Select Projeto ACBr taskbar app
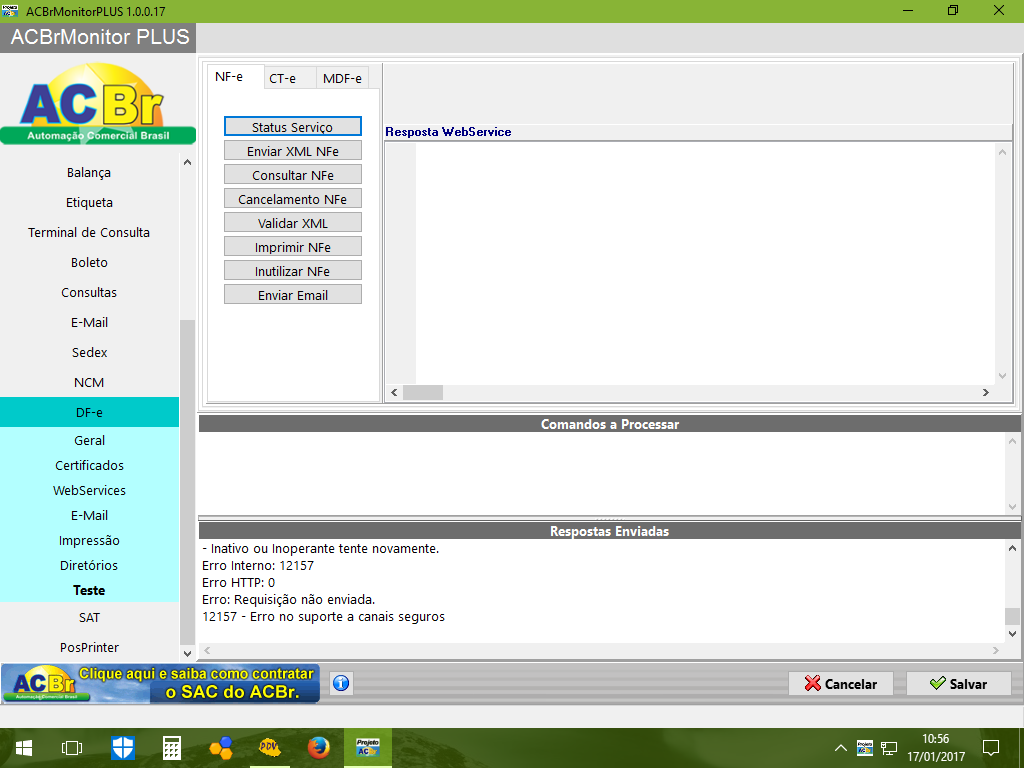The height and width of the screenshot is (768, 1024). (368, 748)
